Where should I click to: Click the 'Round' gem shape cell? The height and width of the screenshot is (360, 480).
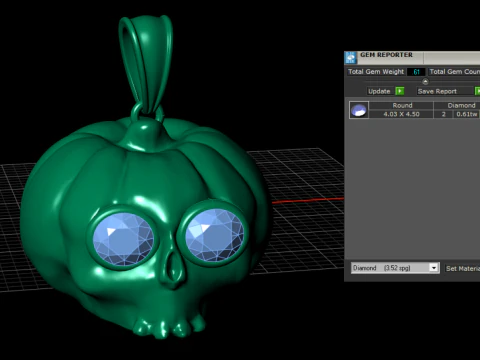(x=402, y=105)
